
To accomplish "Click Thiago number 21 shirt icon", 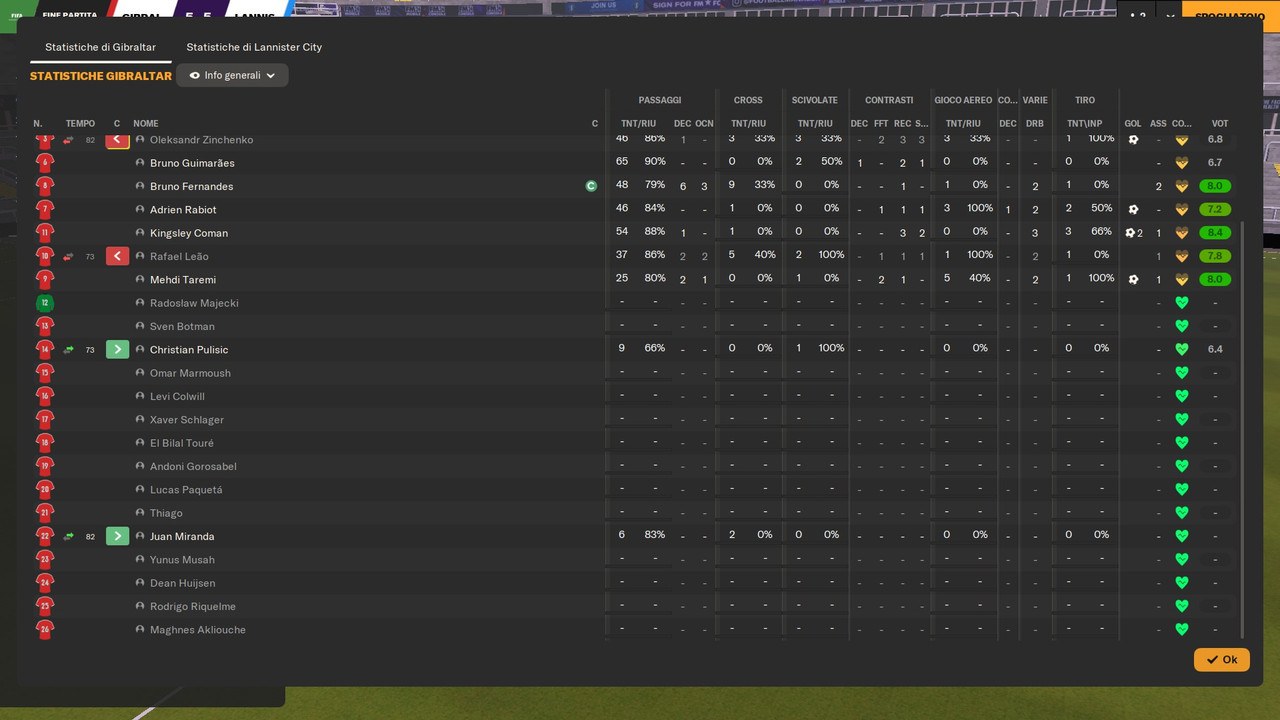I will (44, 513).
